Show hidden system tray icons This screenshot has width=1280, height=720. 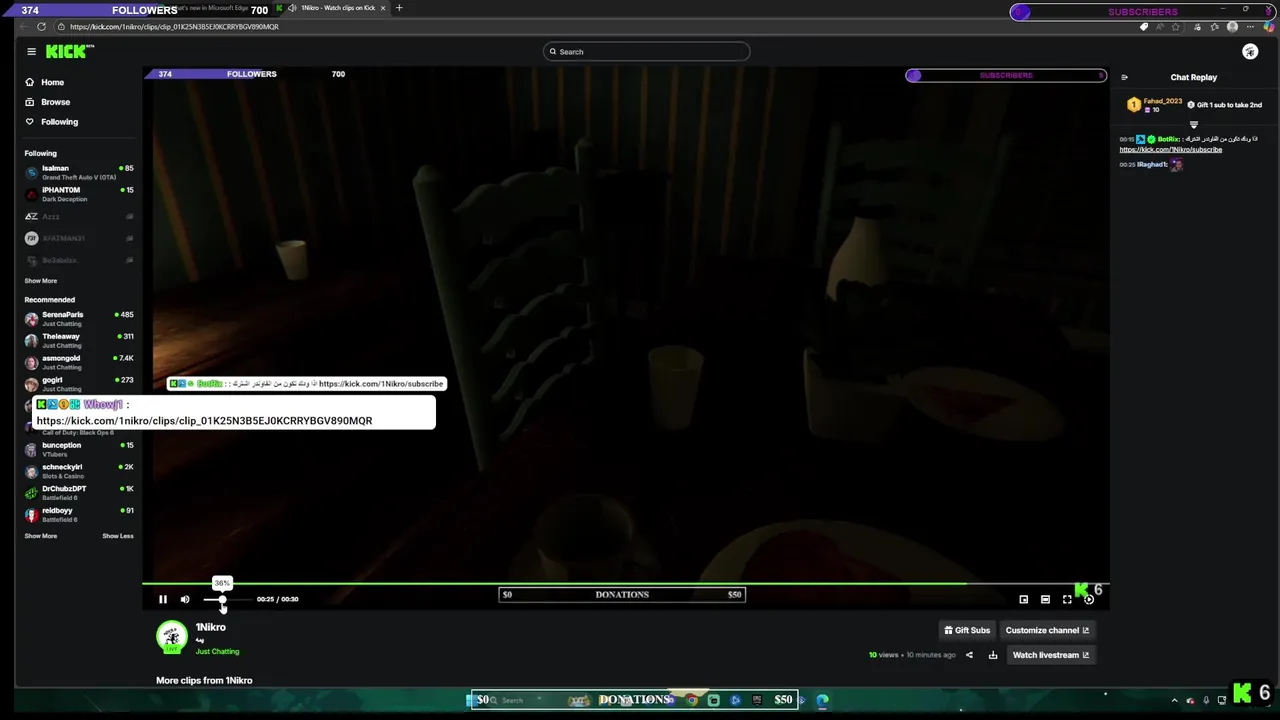tap(1174, 700)
